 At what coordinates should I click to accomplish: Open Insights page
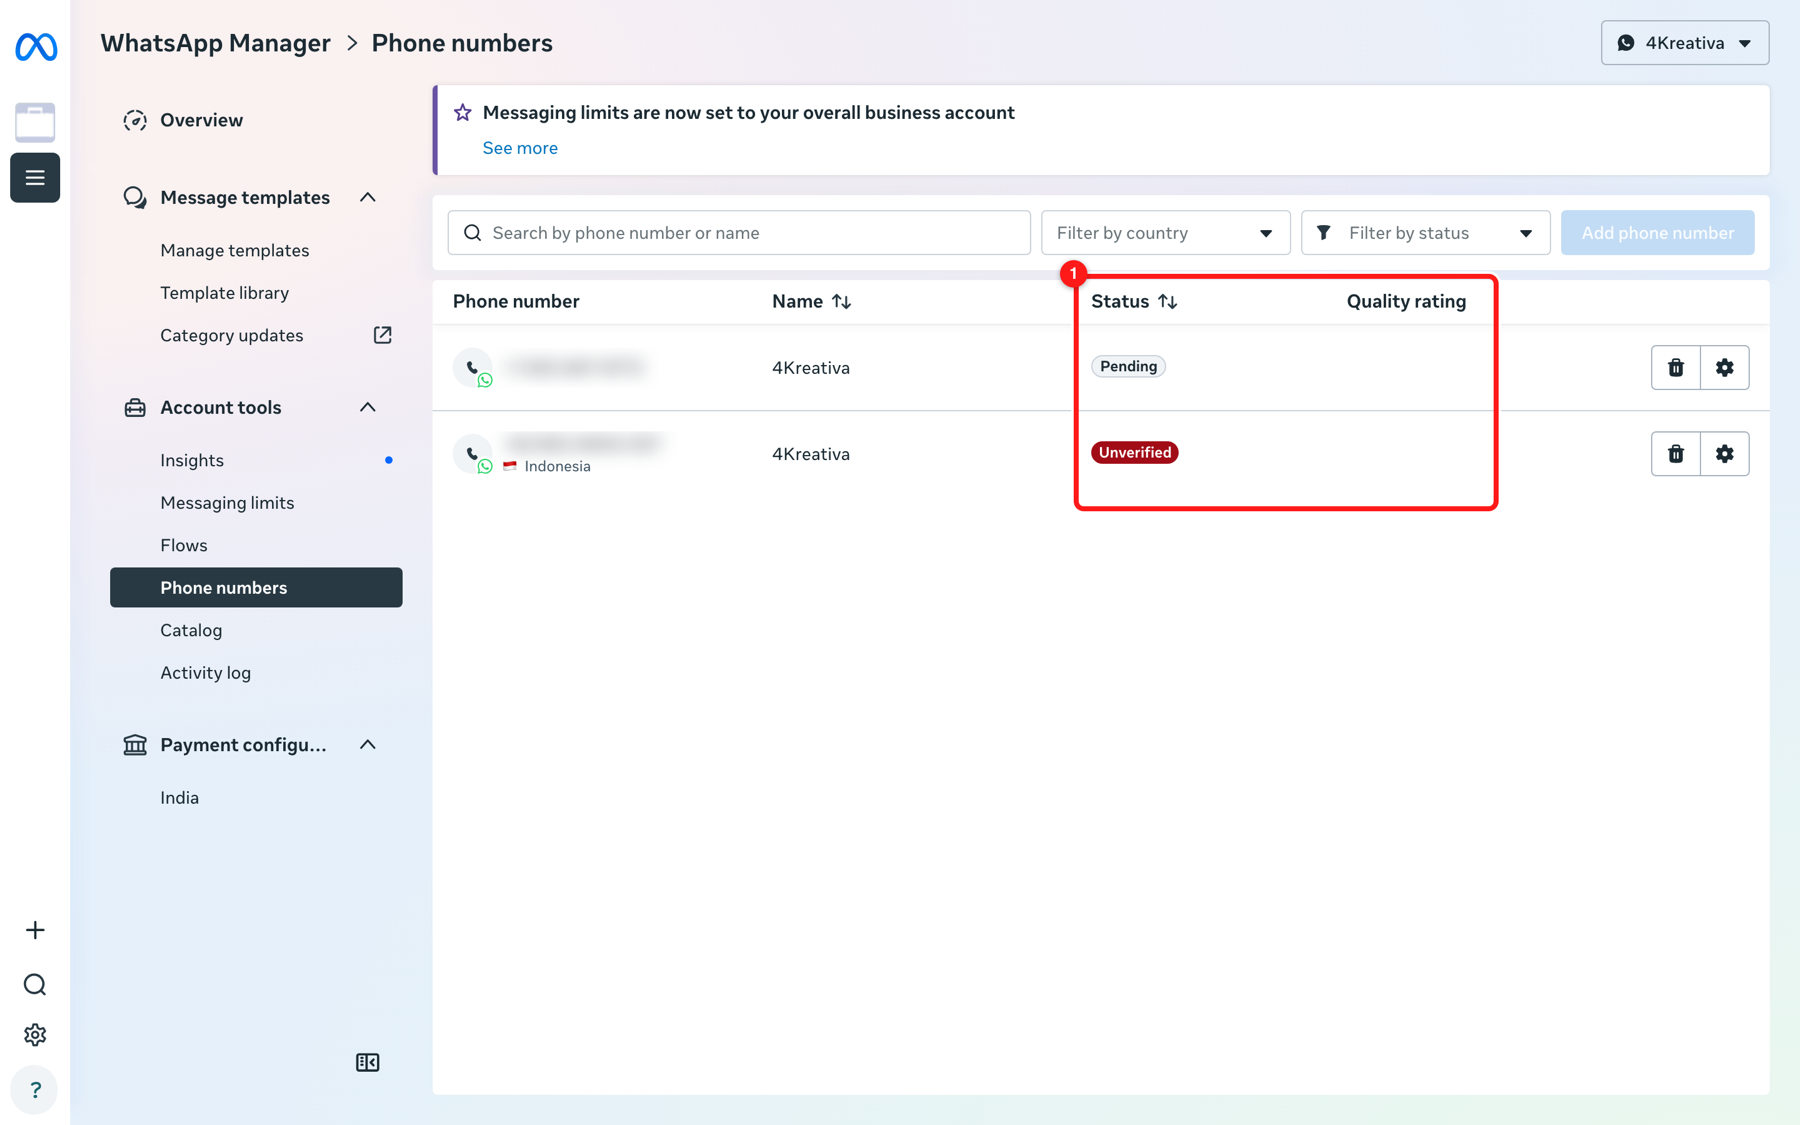point(192,460)
